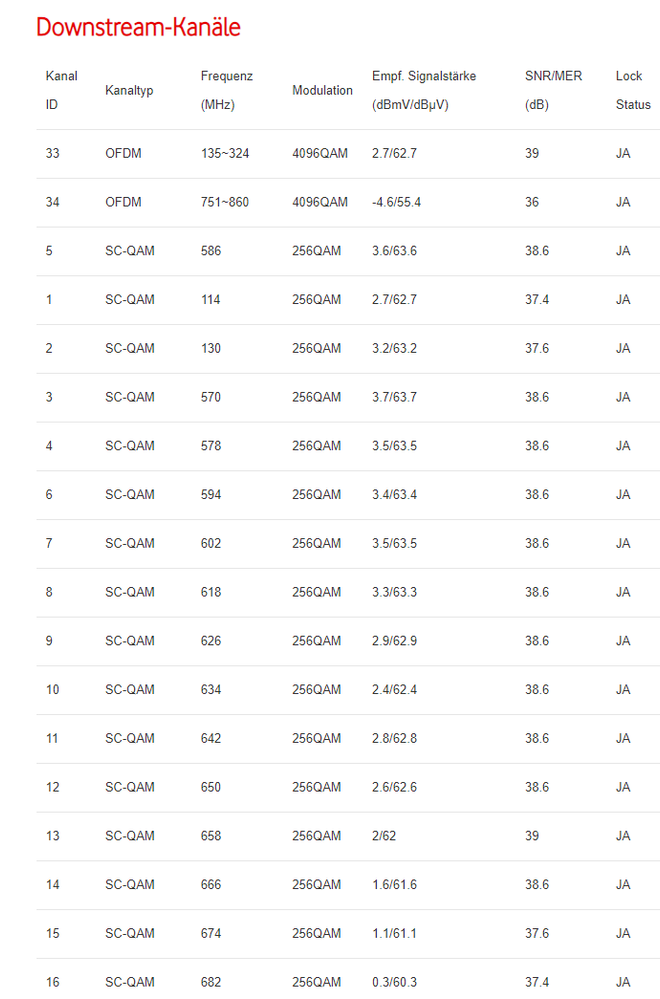Click the Modulation column header
Image resolution: width=660 pixels, height=999 pixels.
tap(322, 90)
